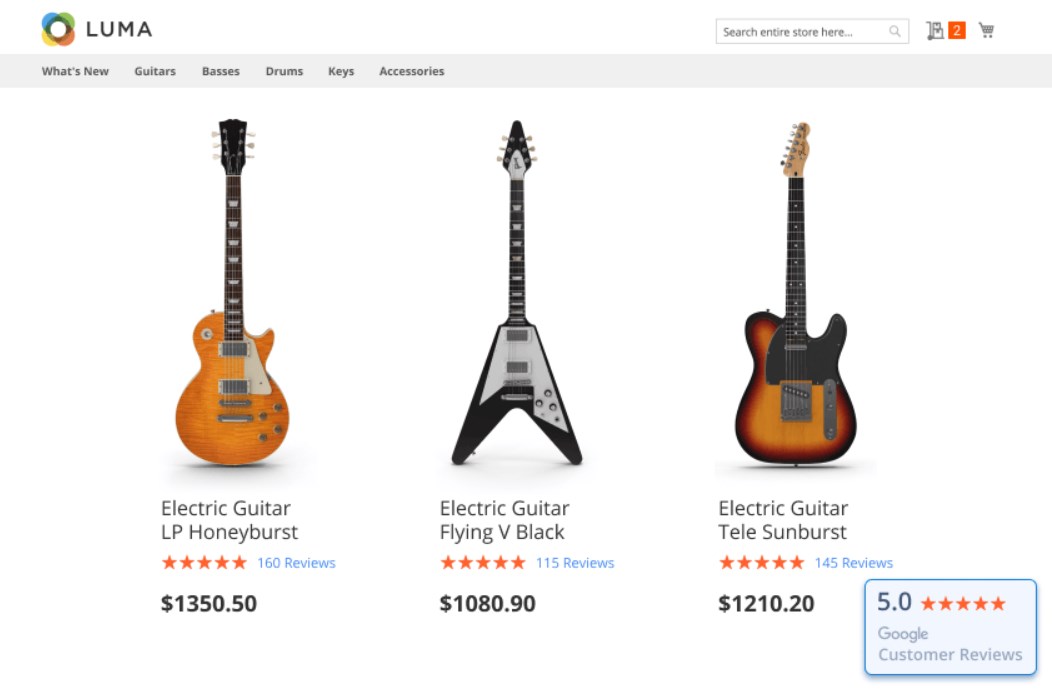Viewport: 1052px width, 689px height.
Task: Click the Luma logo icon
Action: coord(58,29)
